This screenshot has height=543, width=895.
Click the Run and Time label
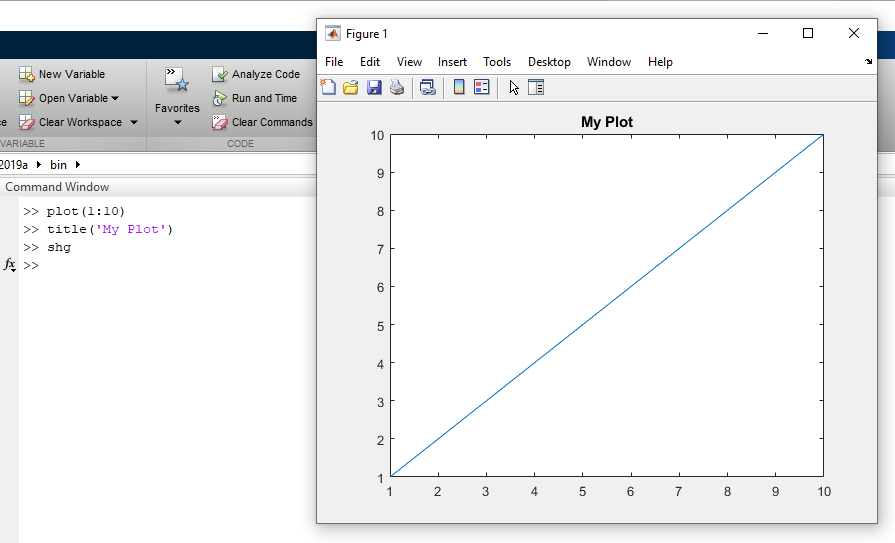tap(264, 98)
